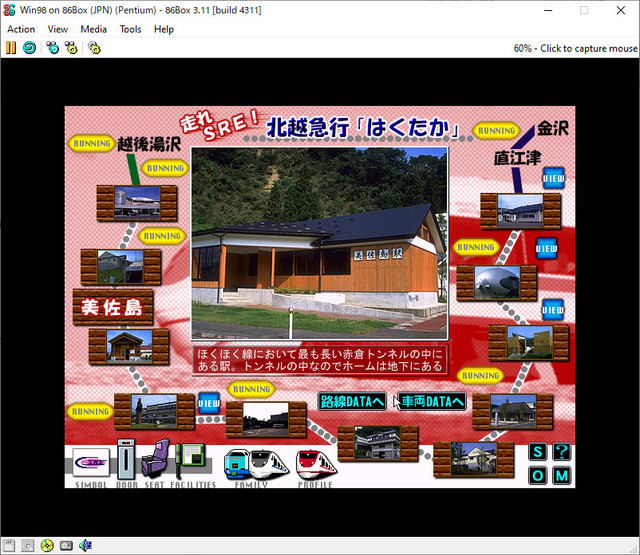Click RUNNING button above the dark street thumbnail
The image size is (640, 555).
251,389
